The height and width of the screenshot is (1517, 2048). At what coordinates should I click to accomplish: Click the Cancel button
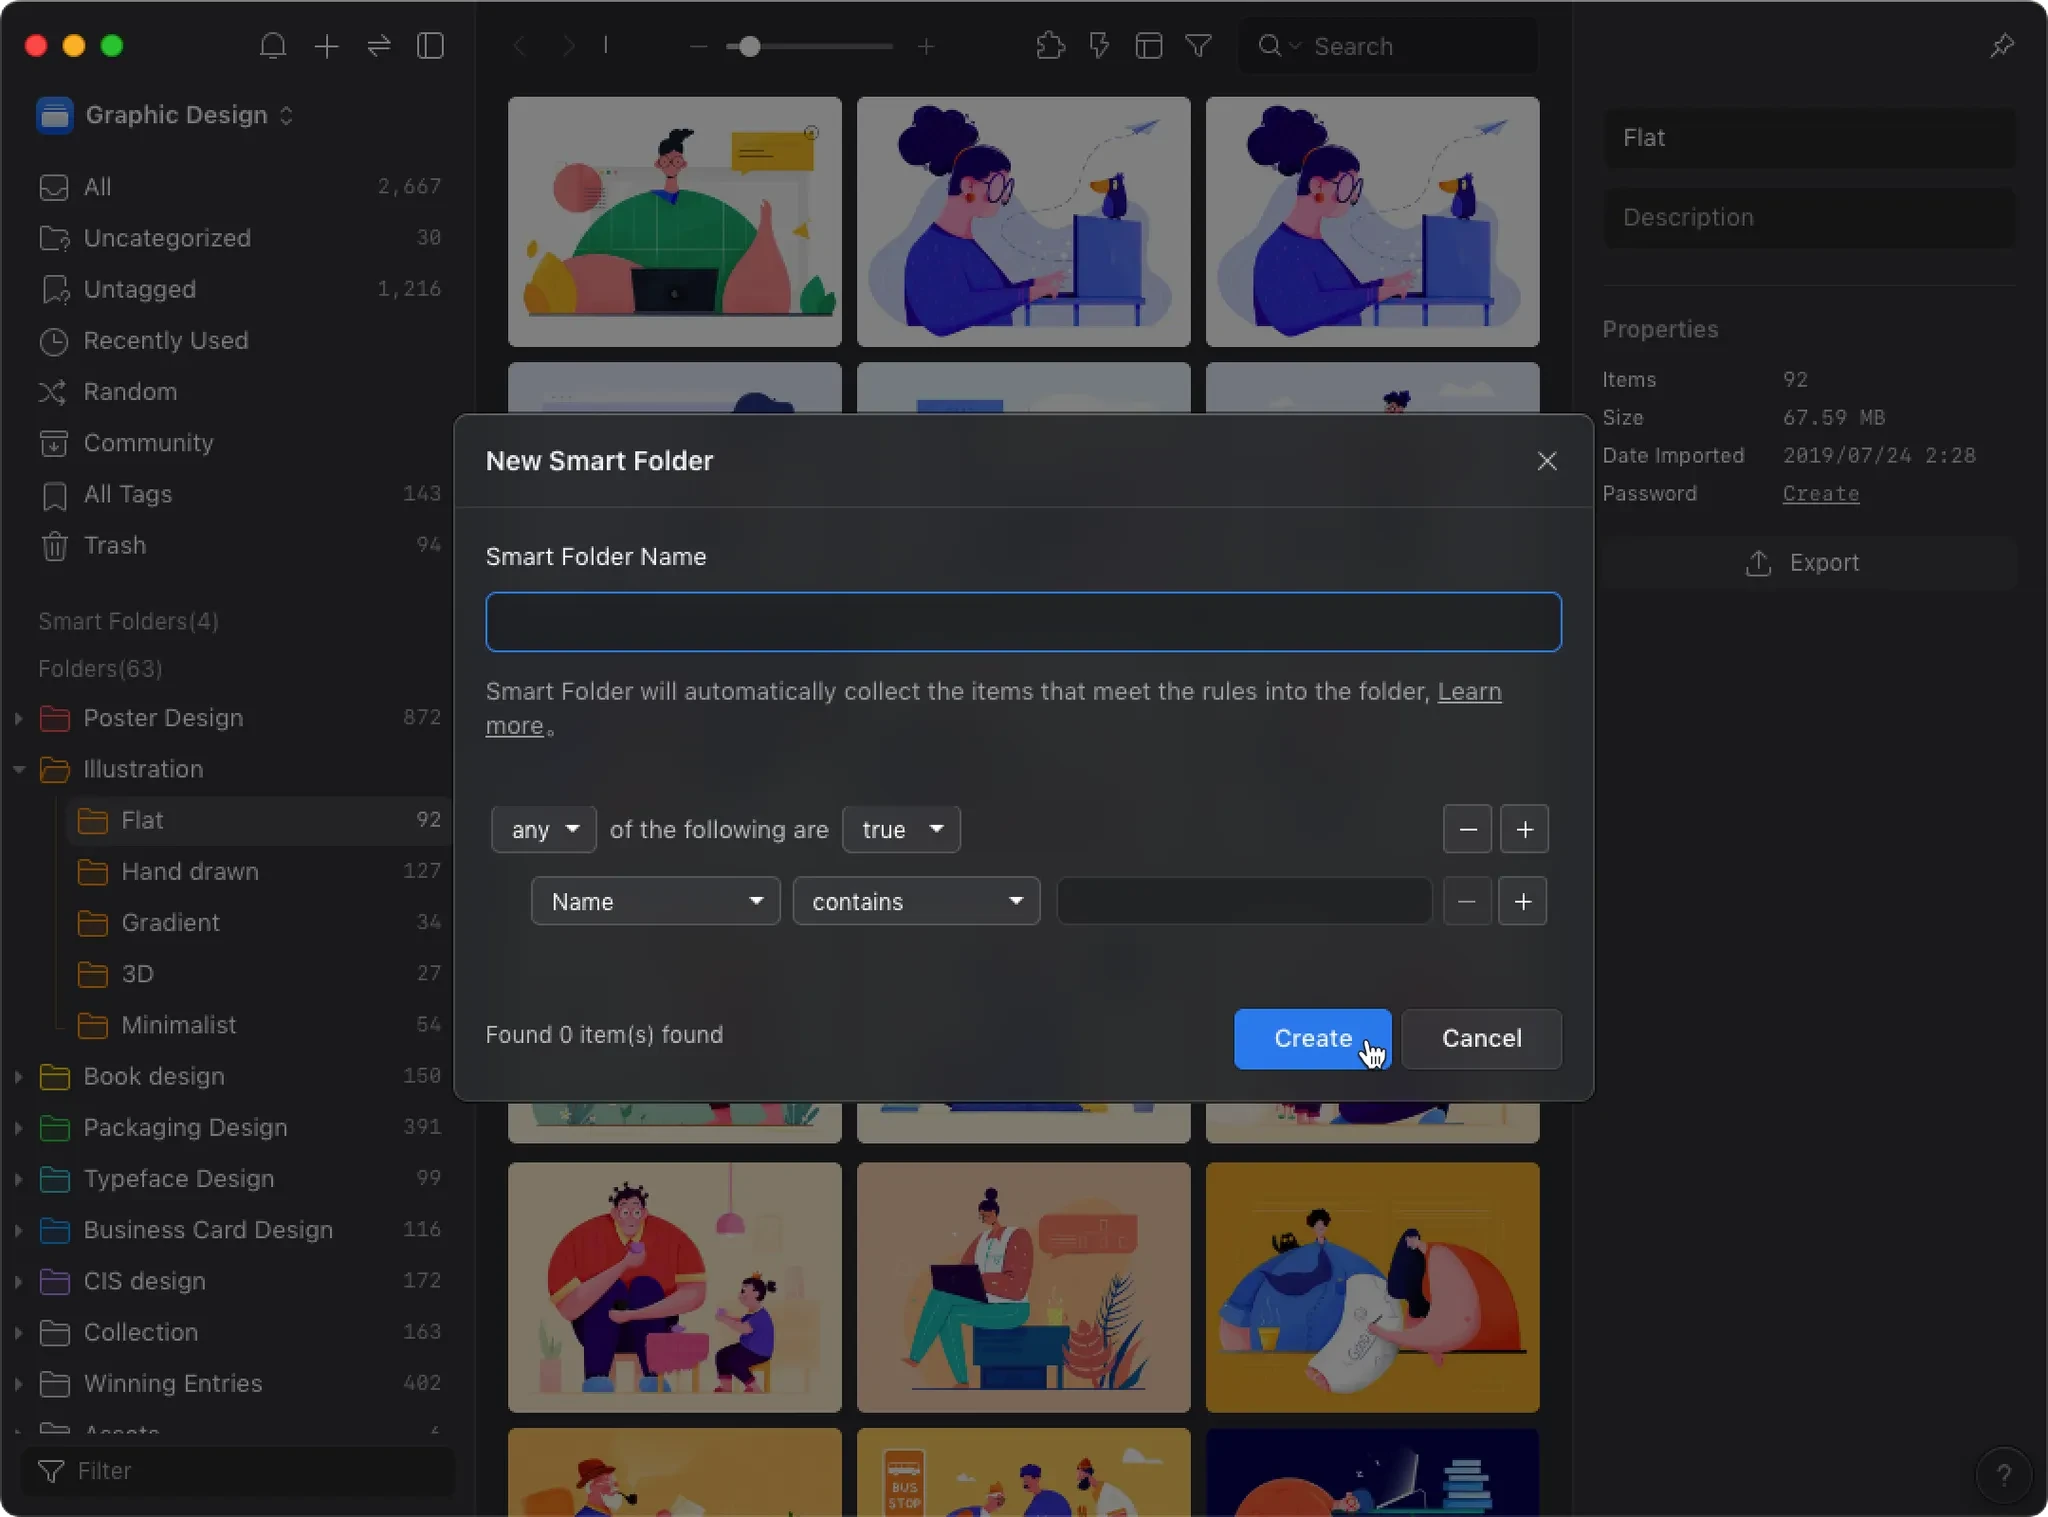coord(1481,1039)
